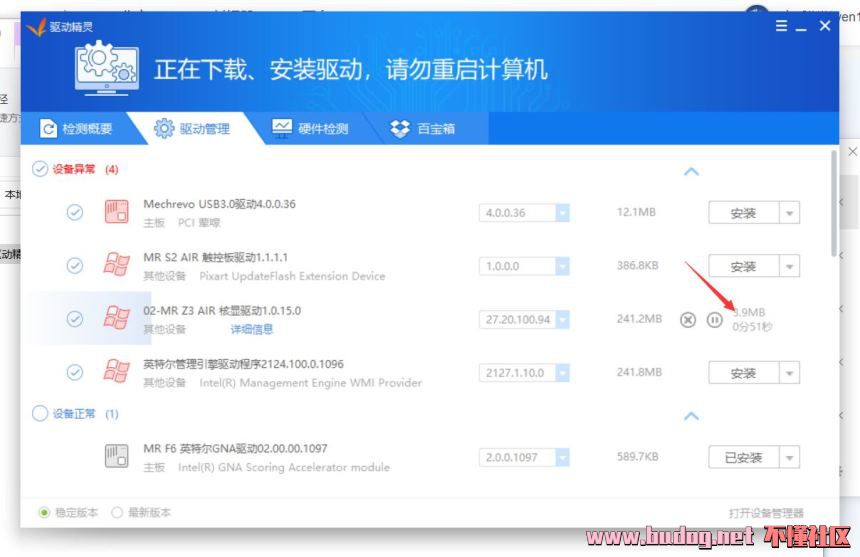Collapse the 设备正常 section chevron

point(691,416)
